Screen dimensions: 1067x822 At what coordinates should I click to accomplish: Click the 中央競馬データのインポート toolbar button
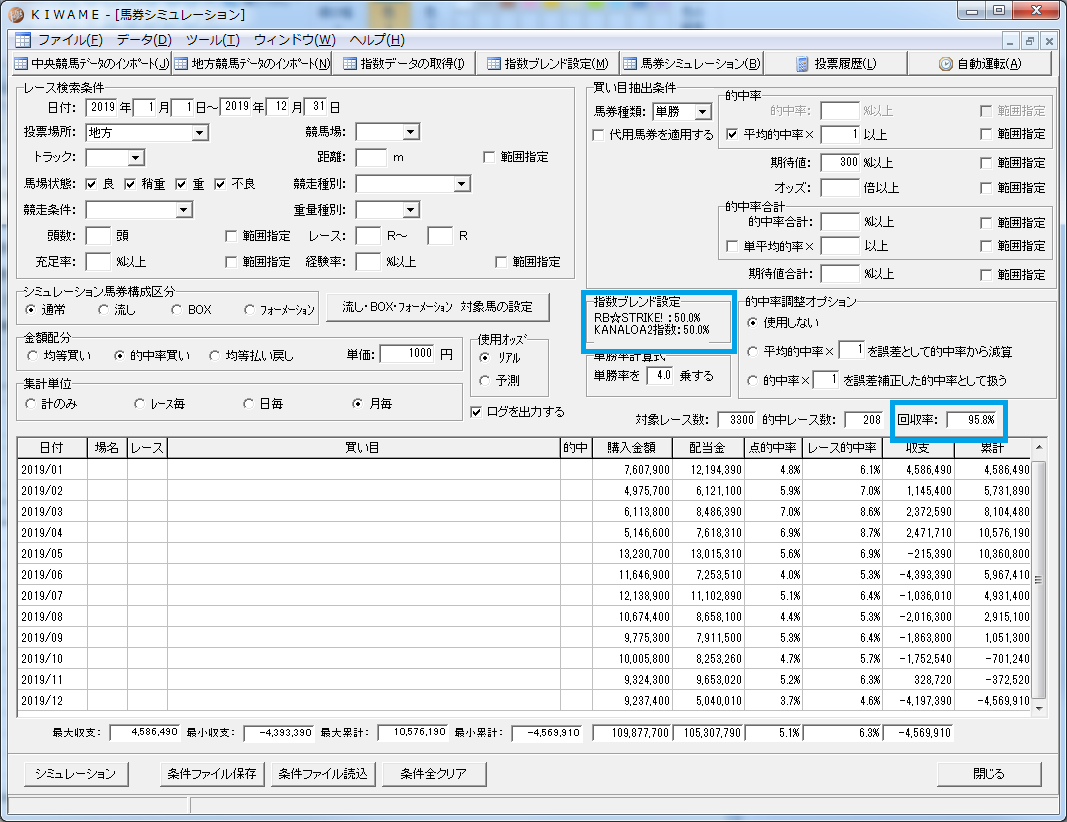[x=92, y=63]
